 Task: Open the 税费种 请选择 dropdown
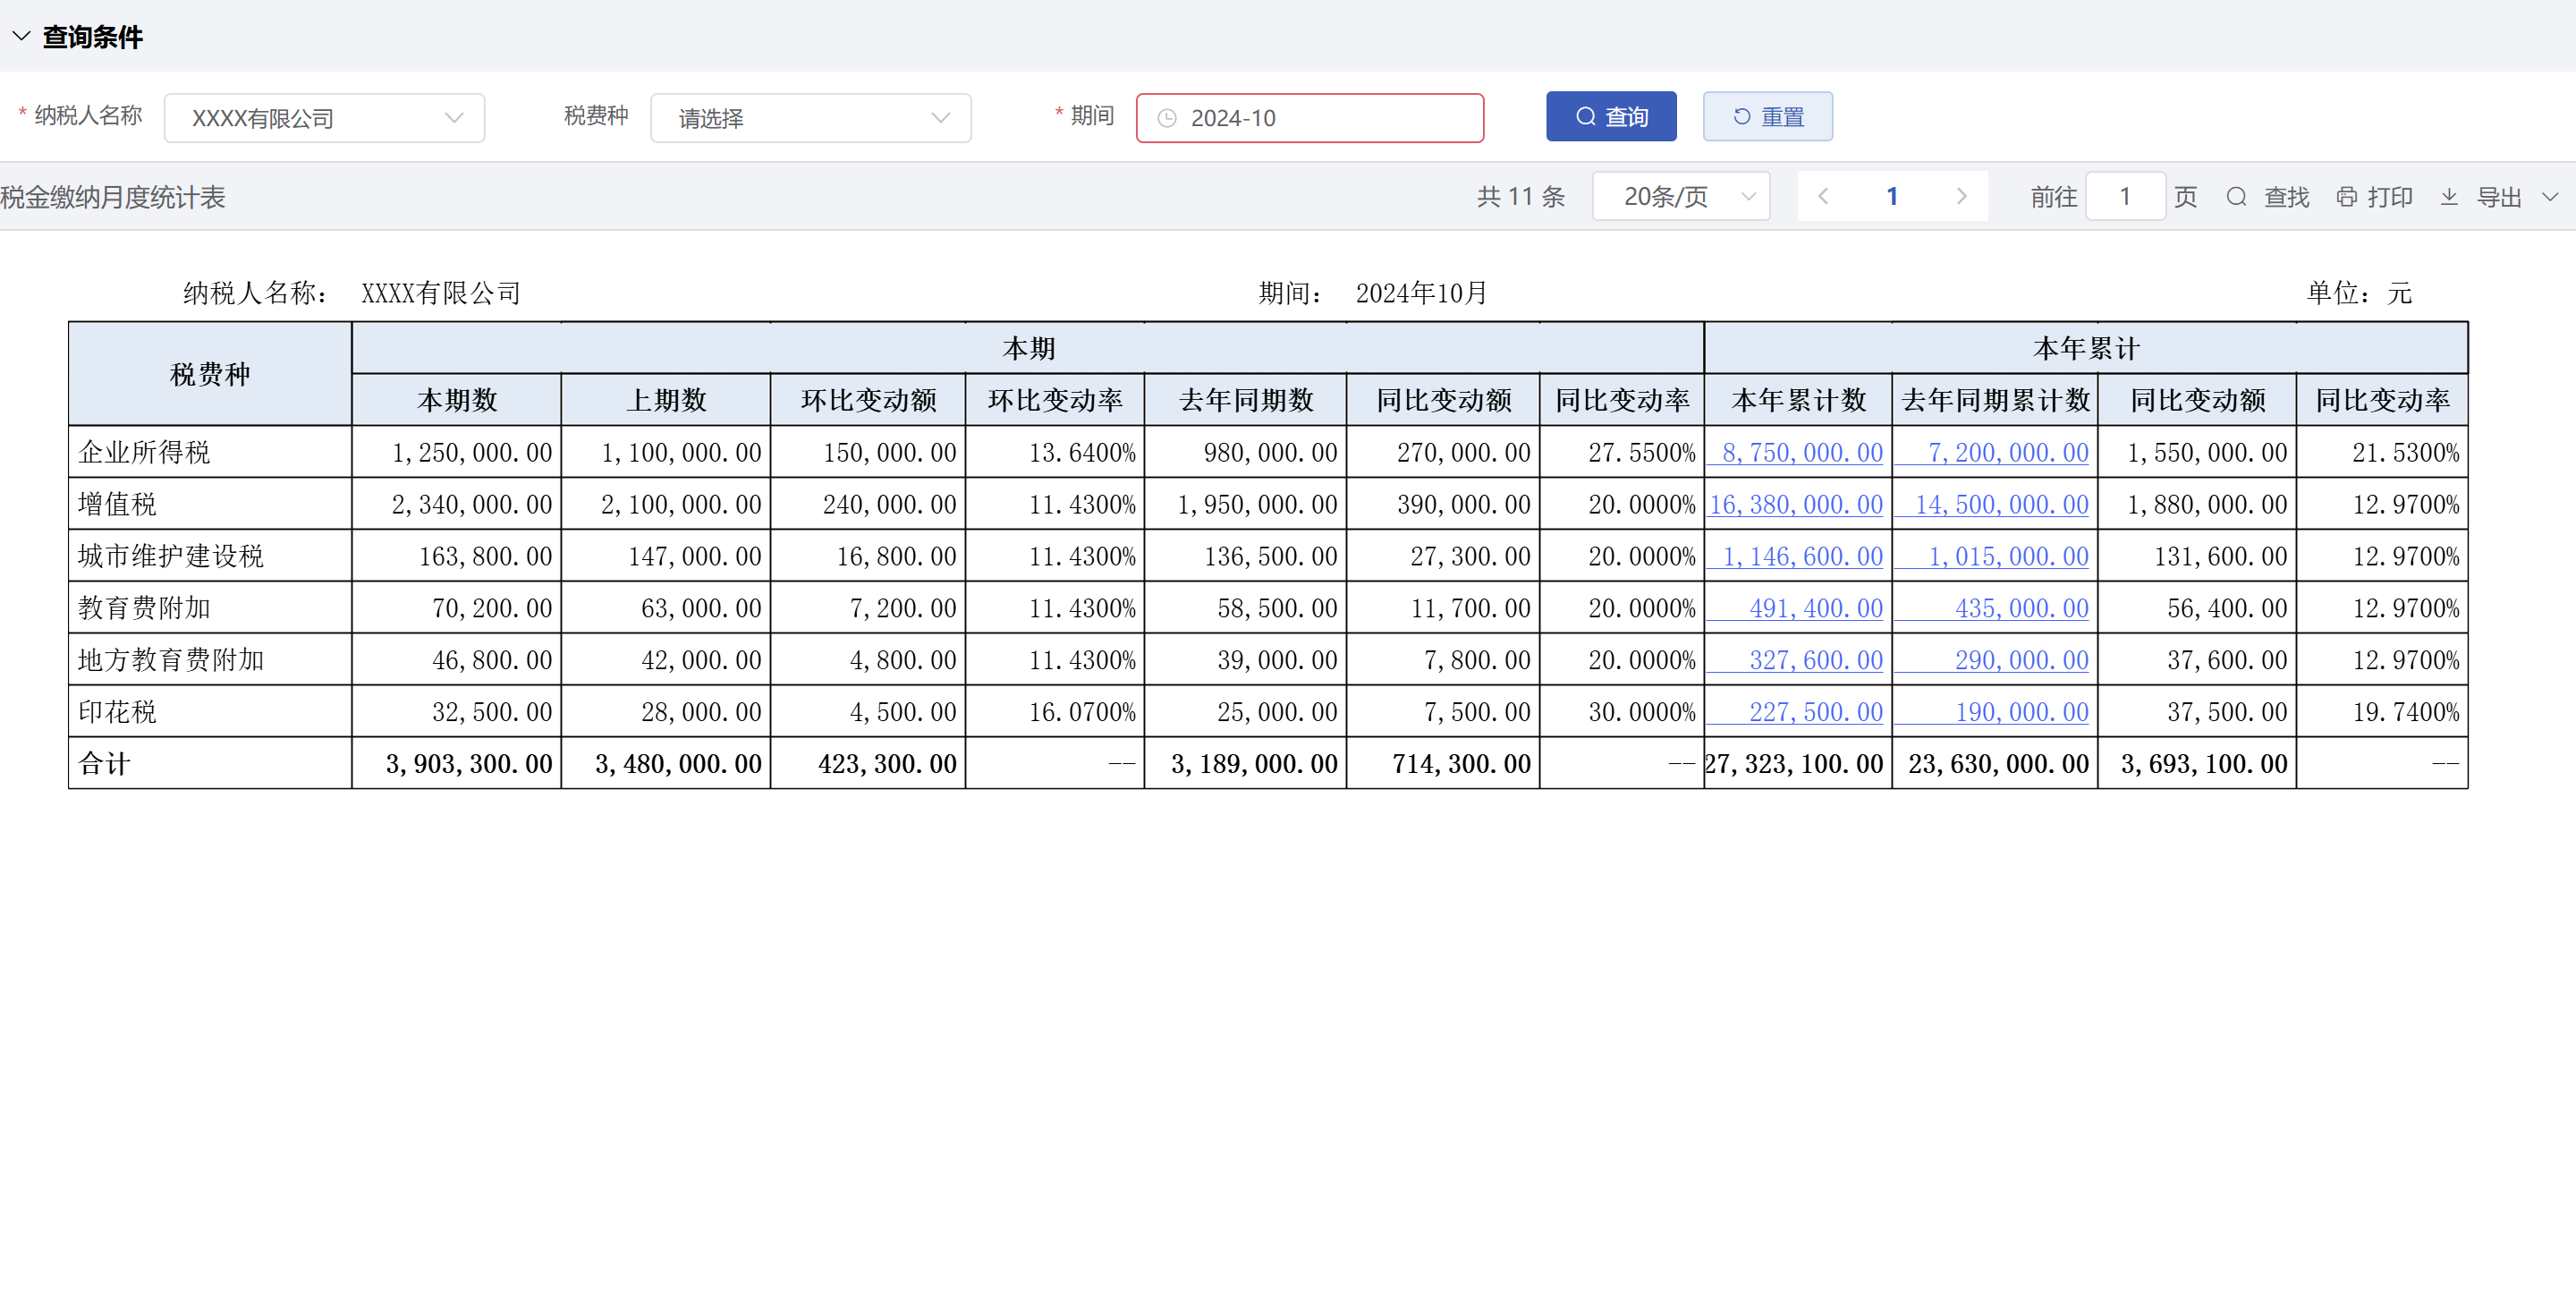click(810, 118)
